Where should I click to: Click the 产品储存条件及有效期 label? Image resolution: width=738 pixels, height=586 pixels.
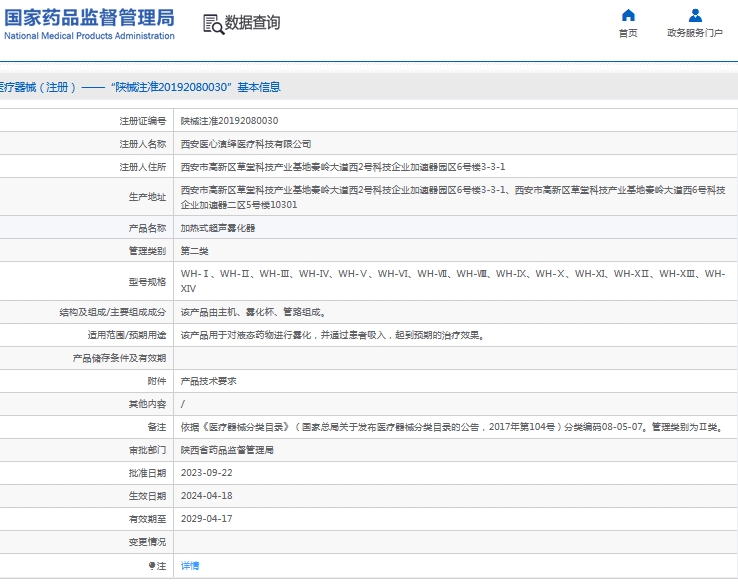pos(119,358)
